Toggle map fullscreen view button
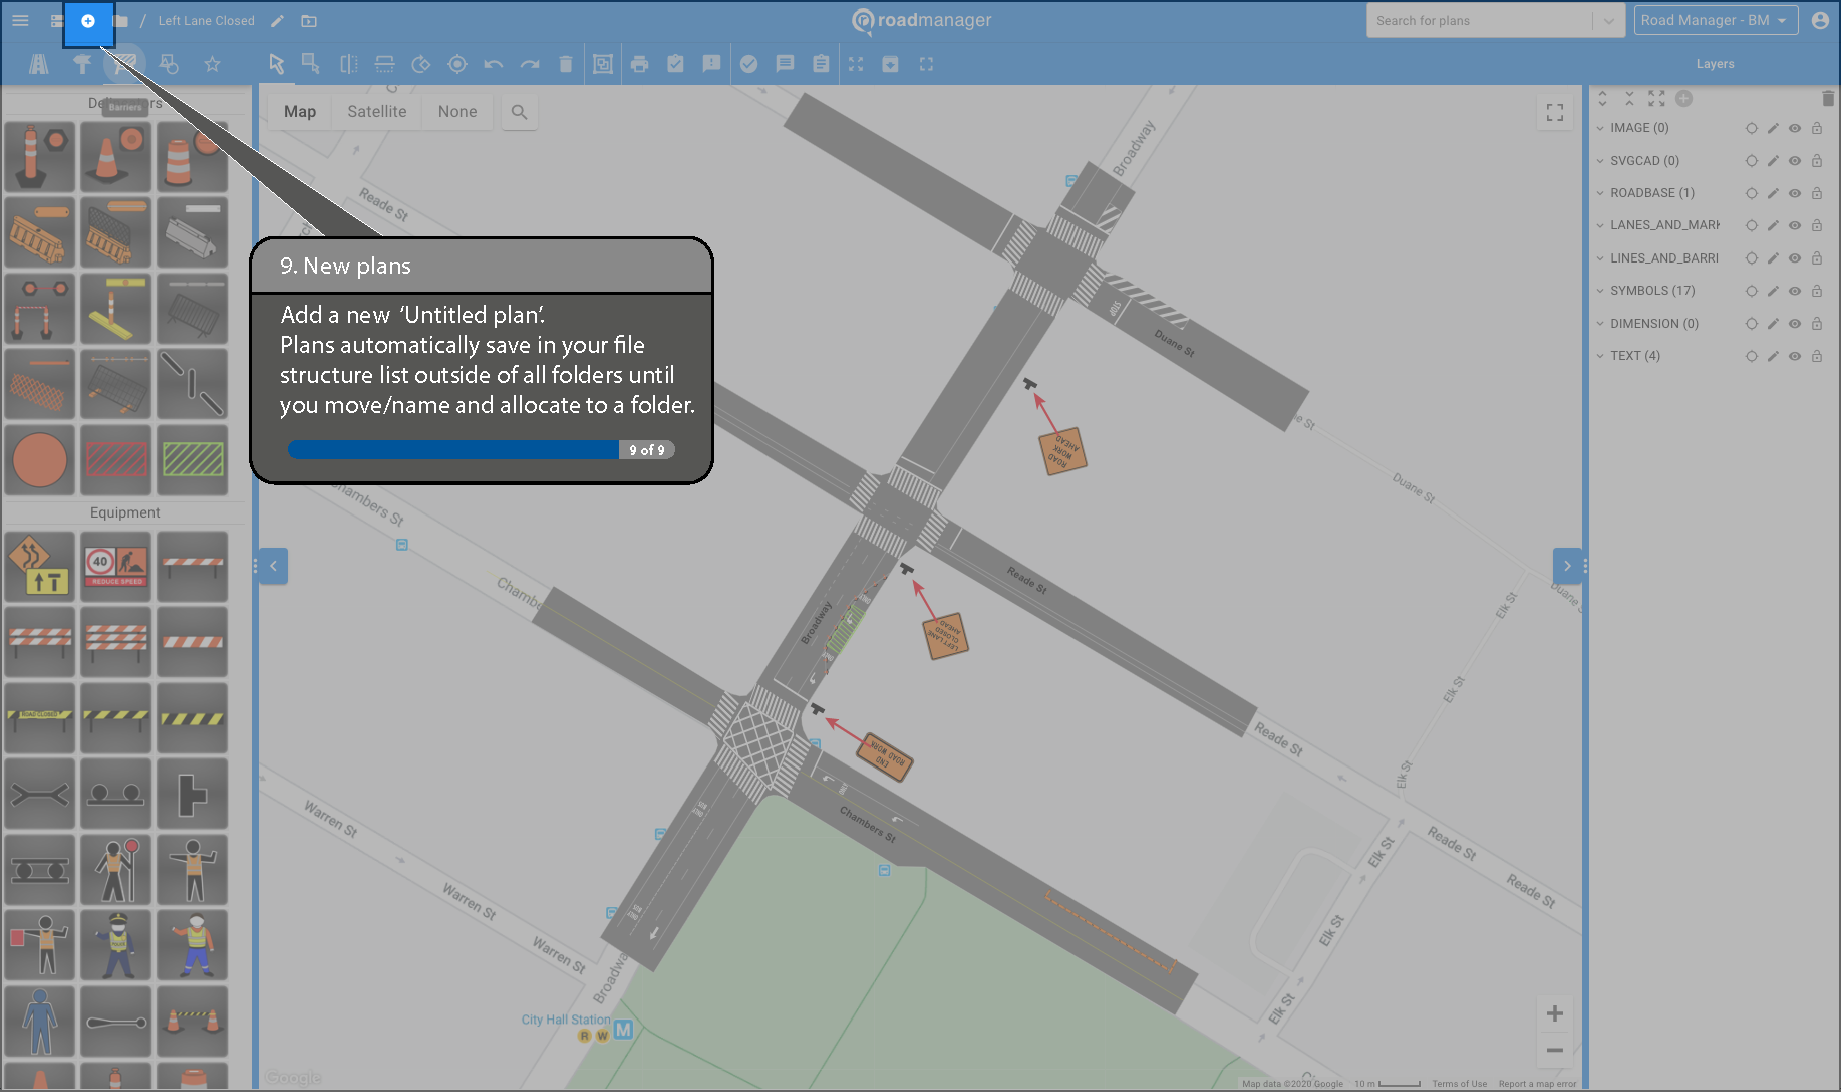 pos(1555,113)
